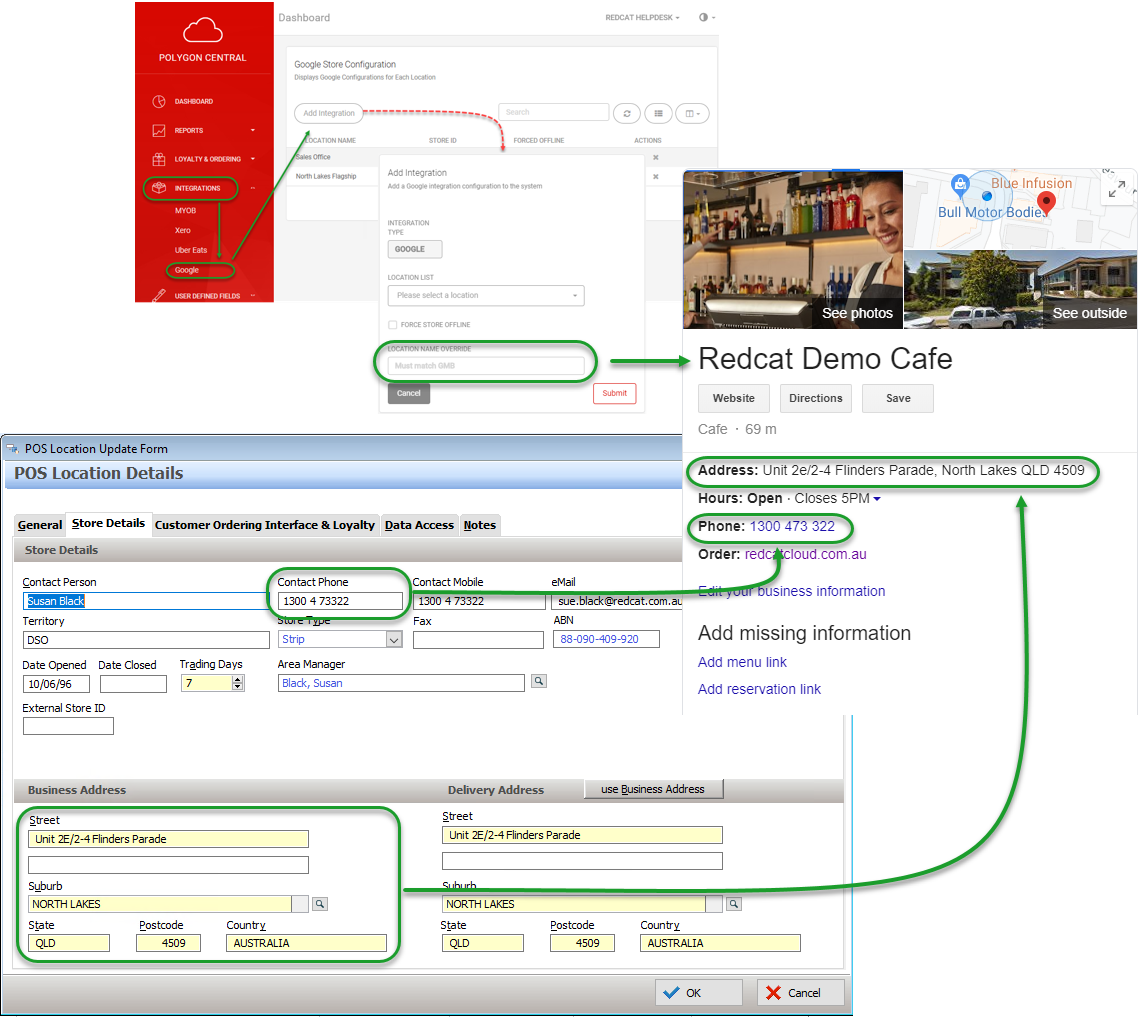This screenshot has width=1139, height=1017.
Task: Open Customer Ordering Interface & Loyalty tab
Action: 264,525
